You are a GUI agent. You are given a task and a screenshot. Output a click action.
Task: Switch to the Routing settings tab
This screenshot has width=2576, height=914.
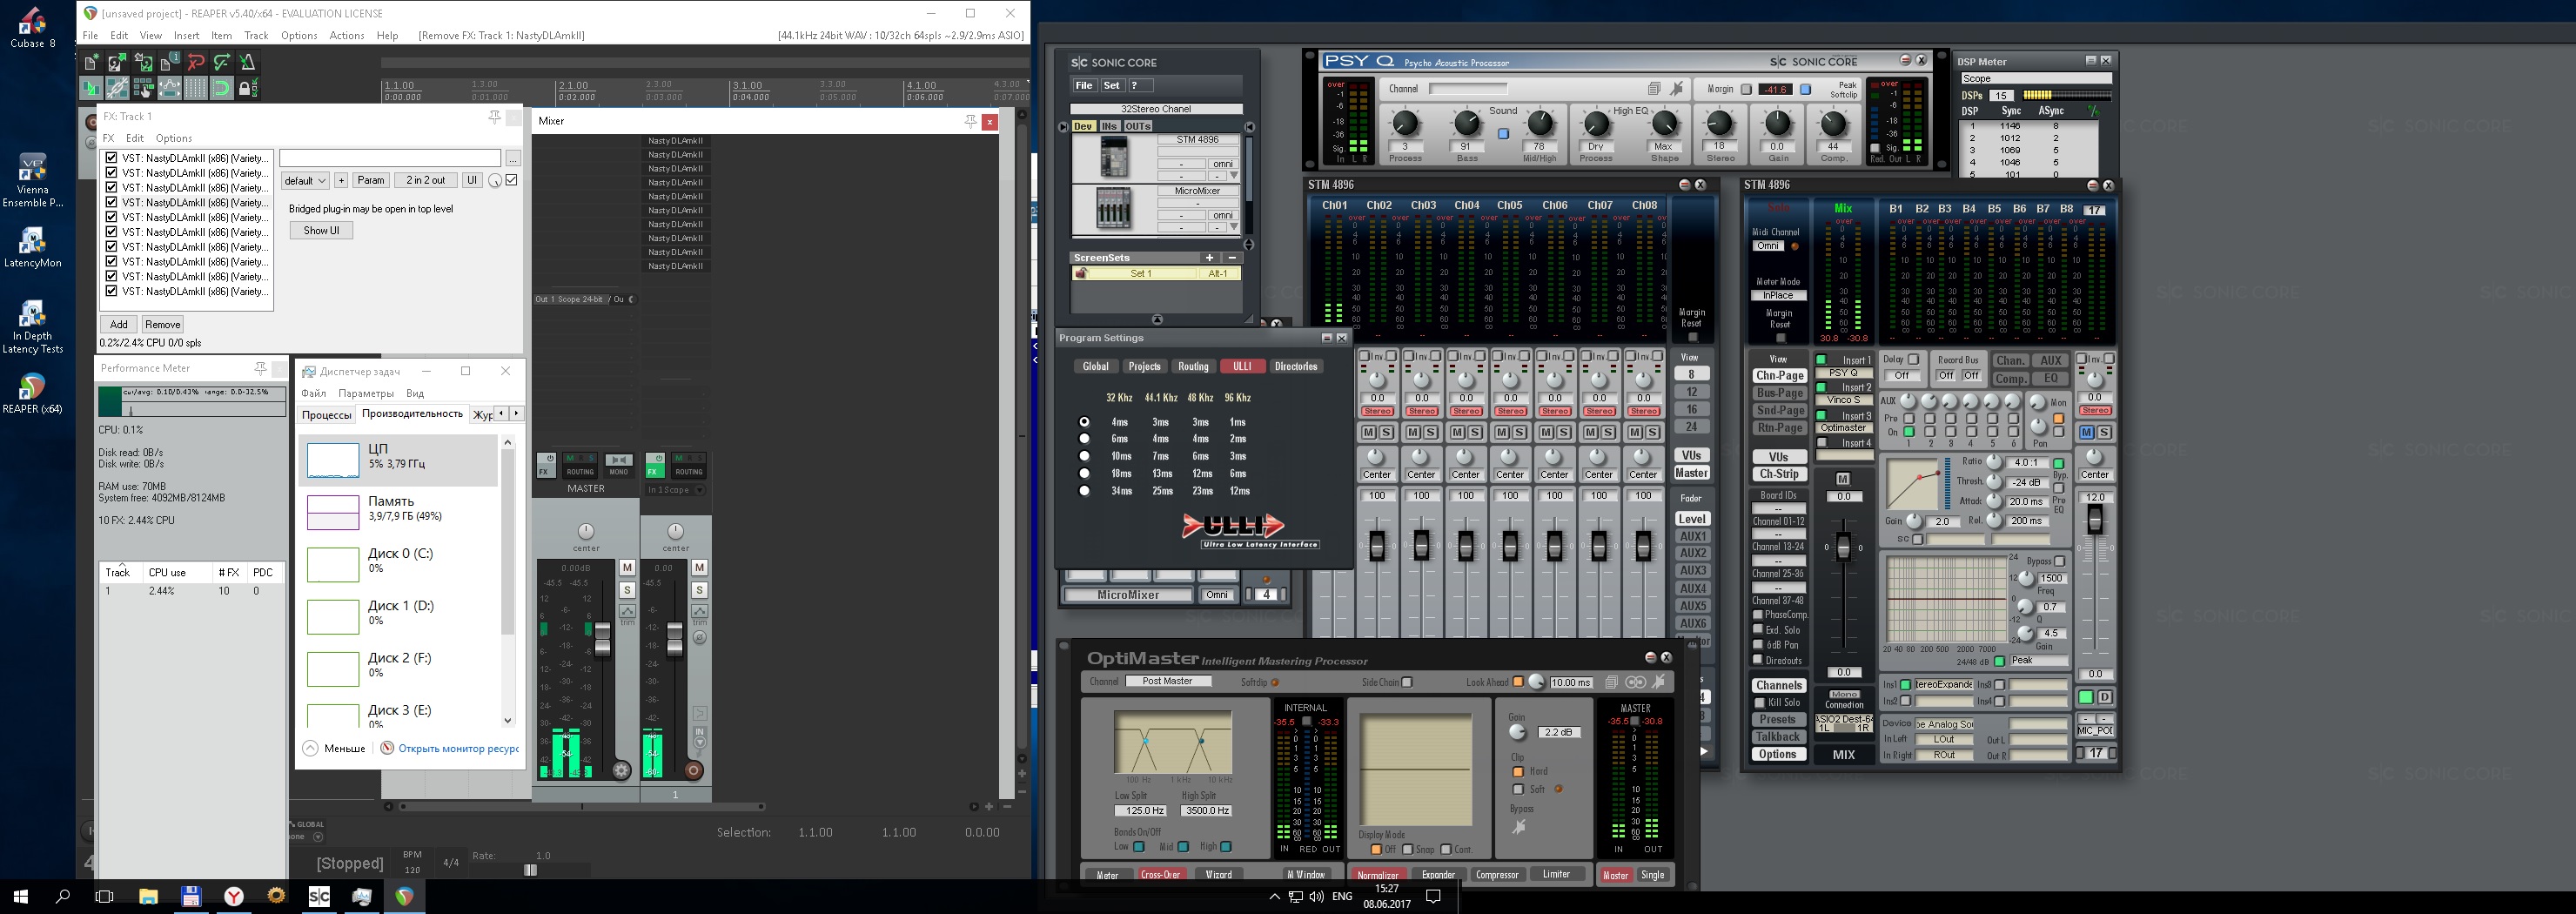(1192, 366)
